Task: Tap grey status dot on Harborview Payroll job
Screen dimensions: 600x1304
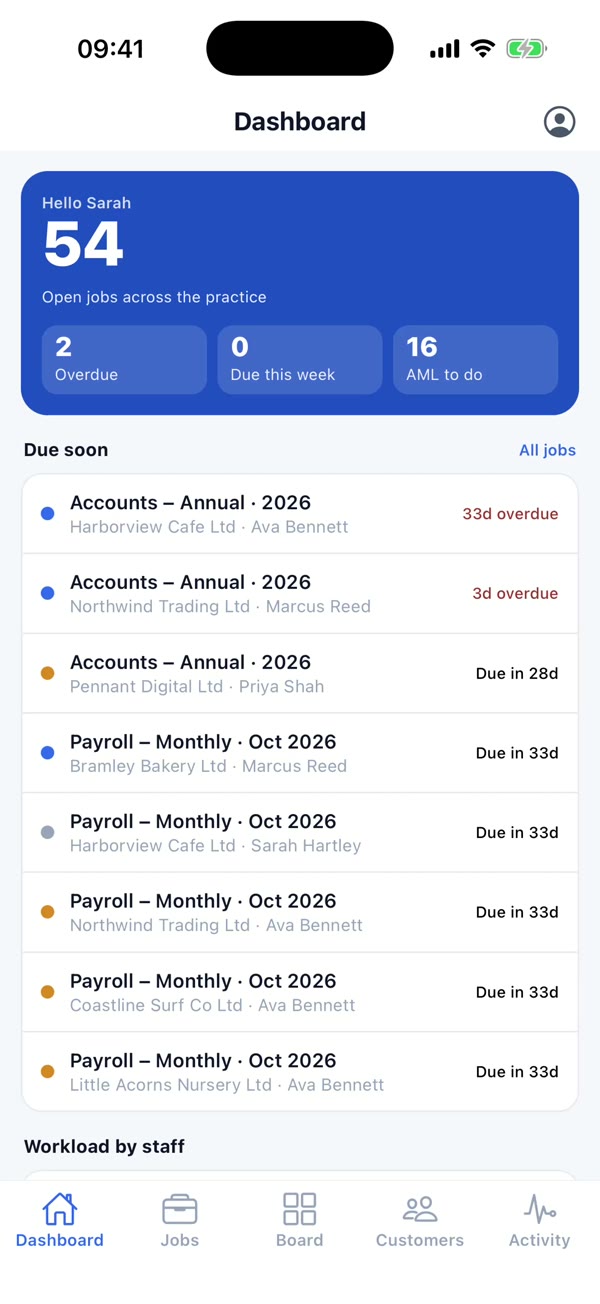Action: click(x=47, y=833)
